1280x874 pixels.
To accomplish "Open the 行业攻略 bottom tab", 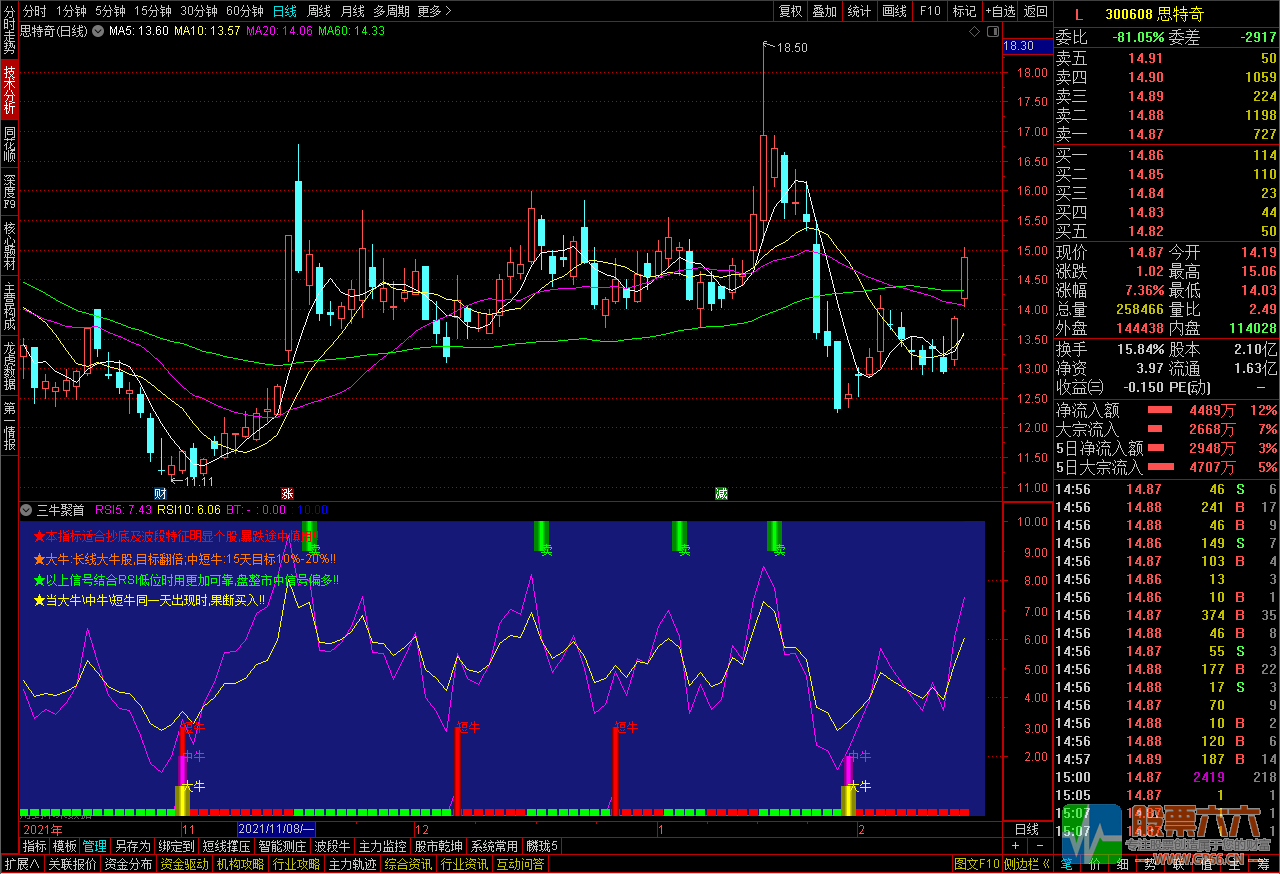I will pyautogui.click(x=296, y=864).
